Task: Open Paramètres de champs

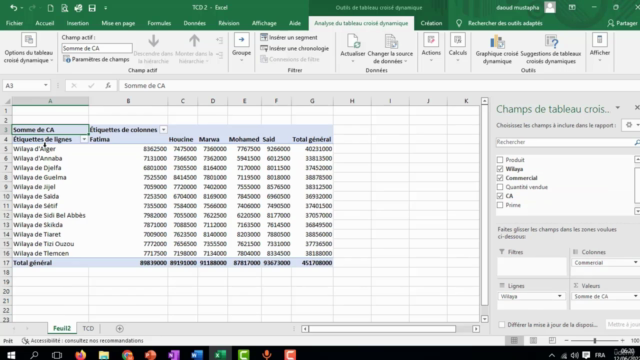Action: (x=96, y=60)
